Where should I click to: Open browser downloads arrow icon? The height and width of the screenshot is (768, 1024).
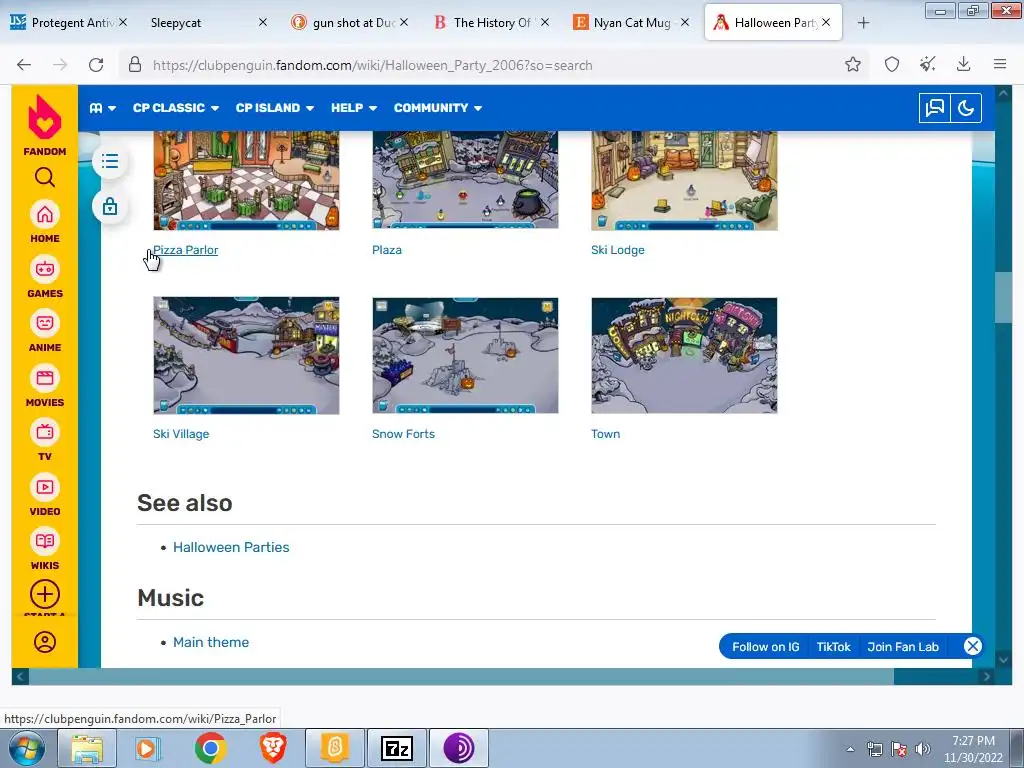pos(963,64)
